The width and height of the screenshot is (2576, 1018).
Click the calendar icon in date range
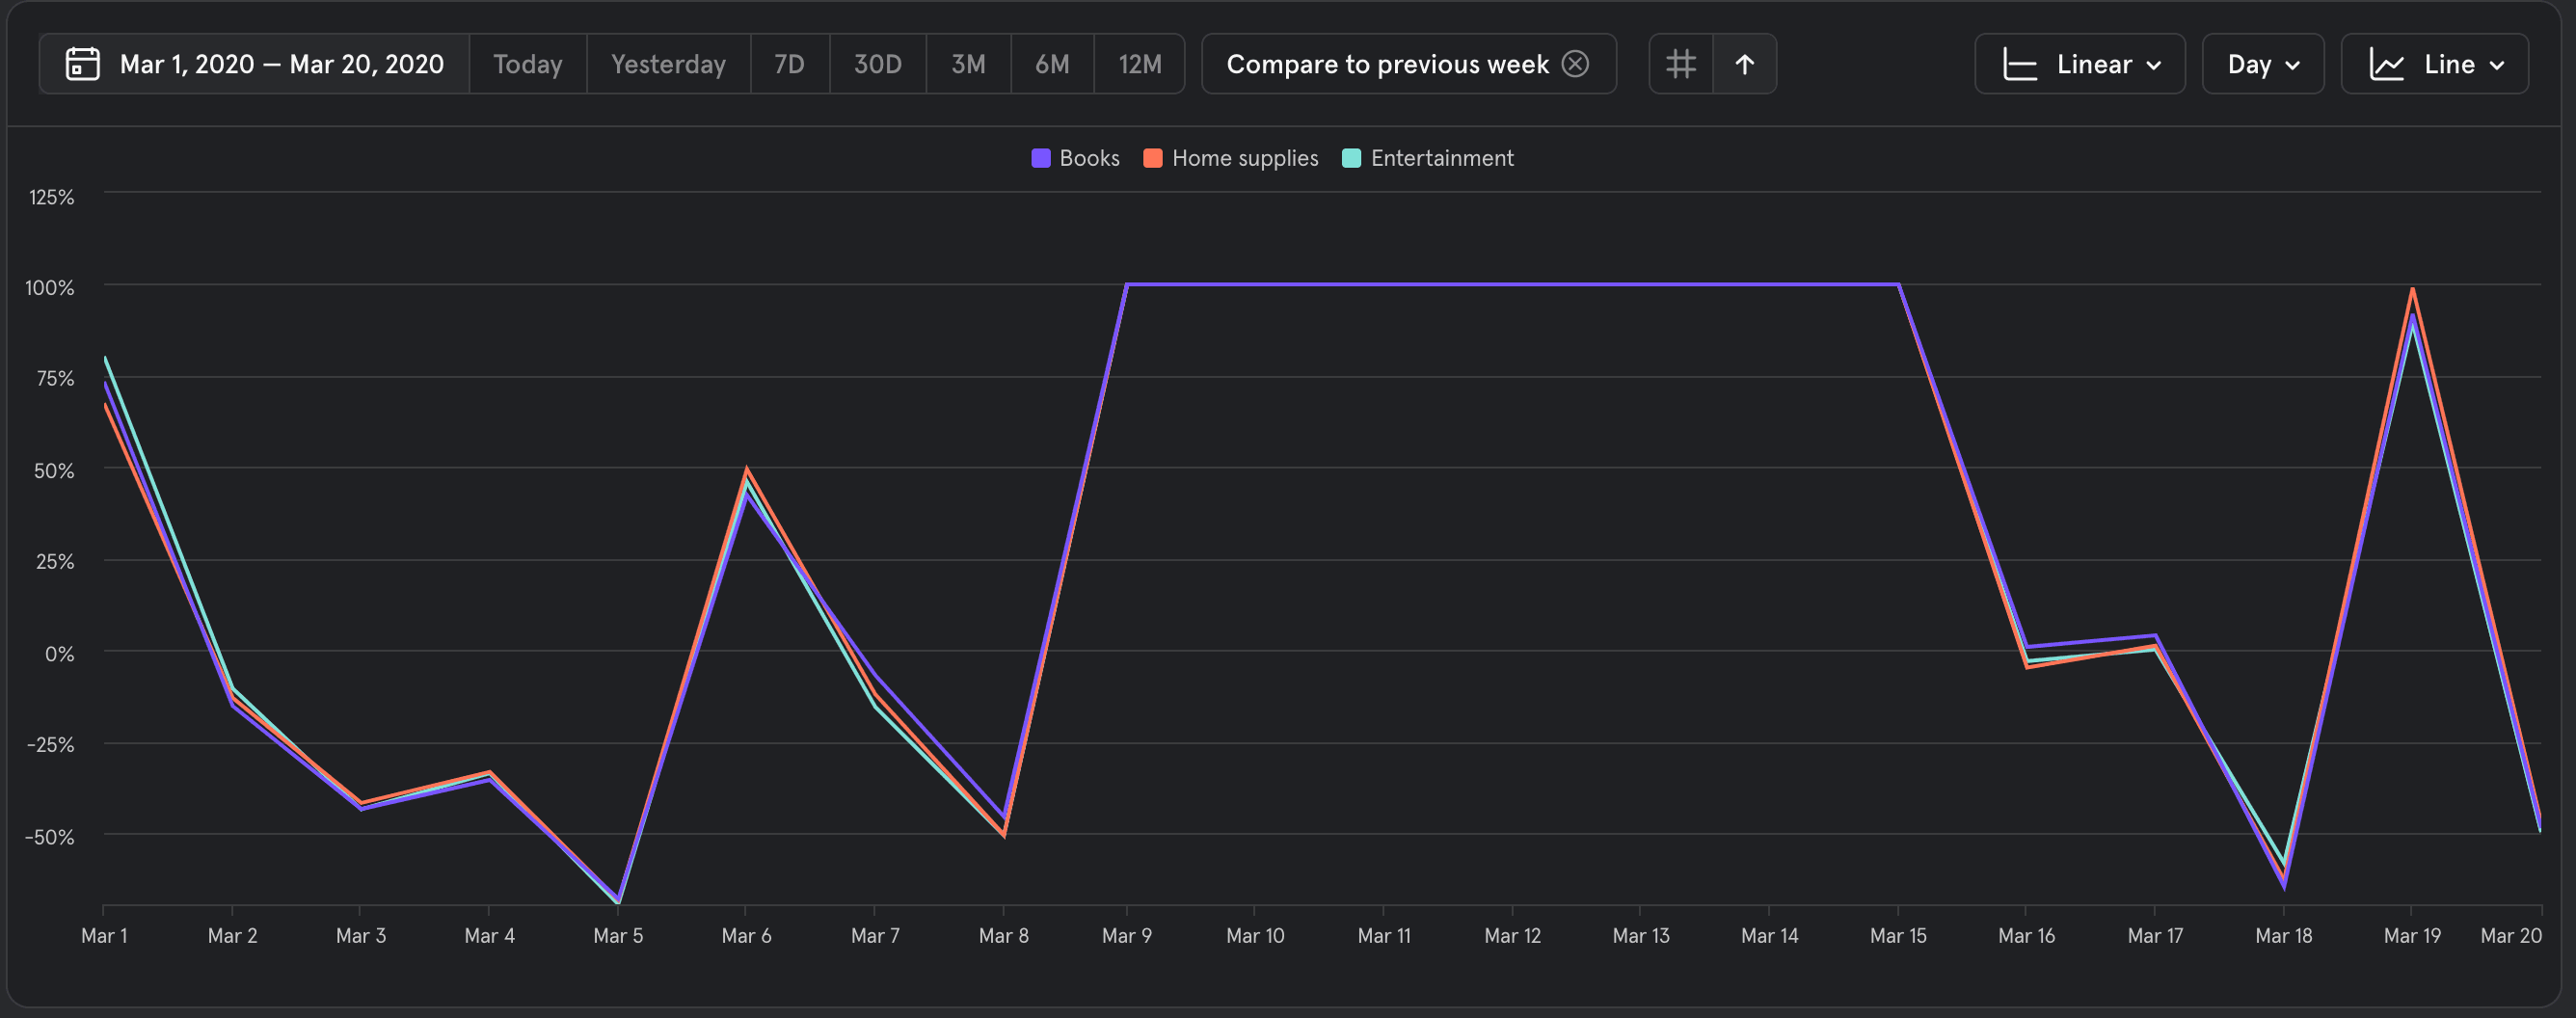tap(82, 64)
